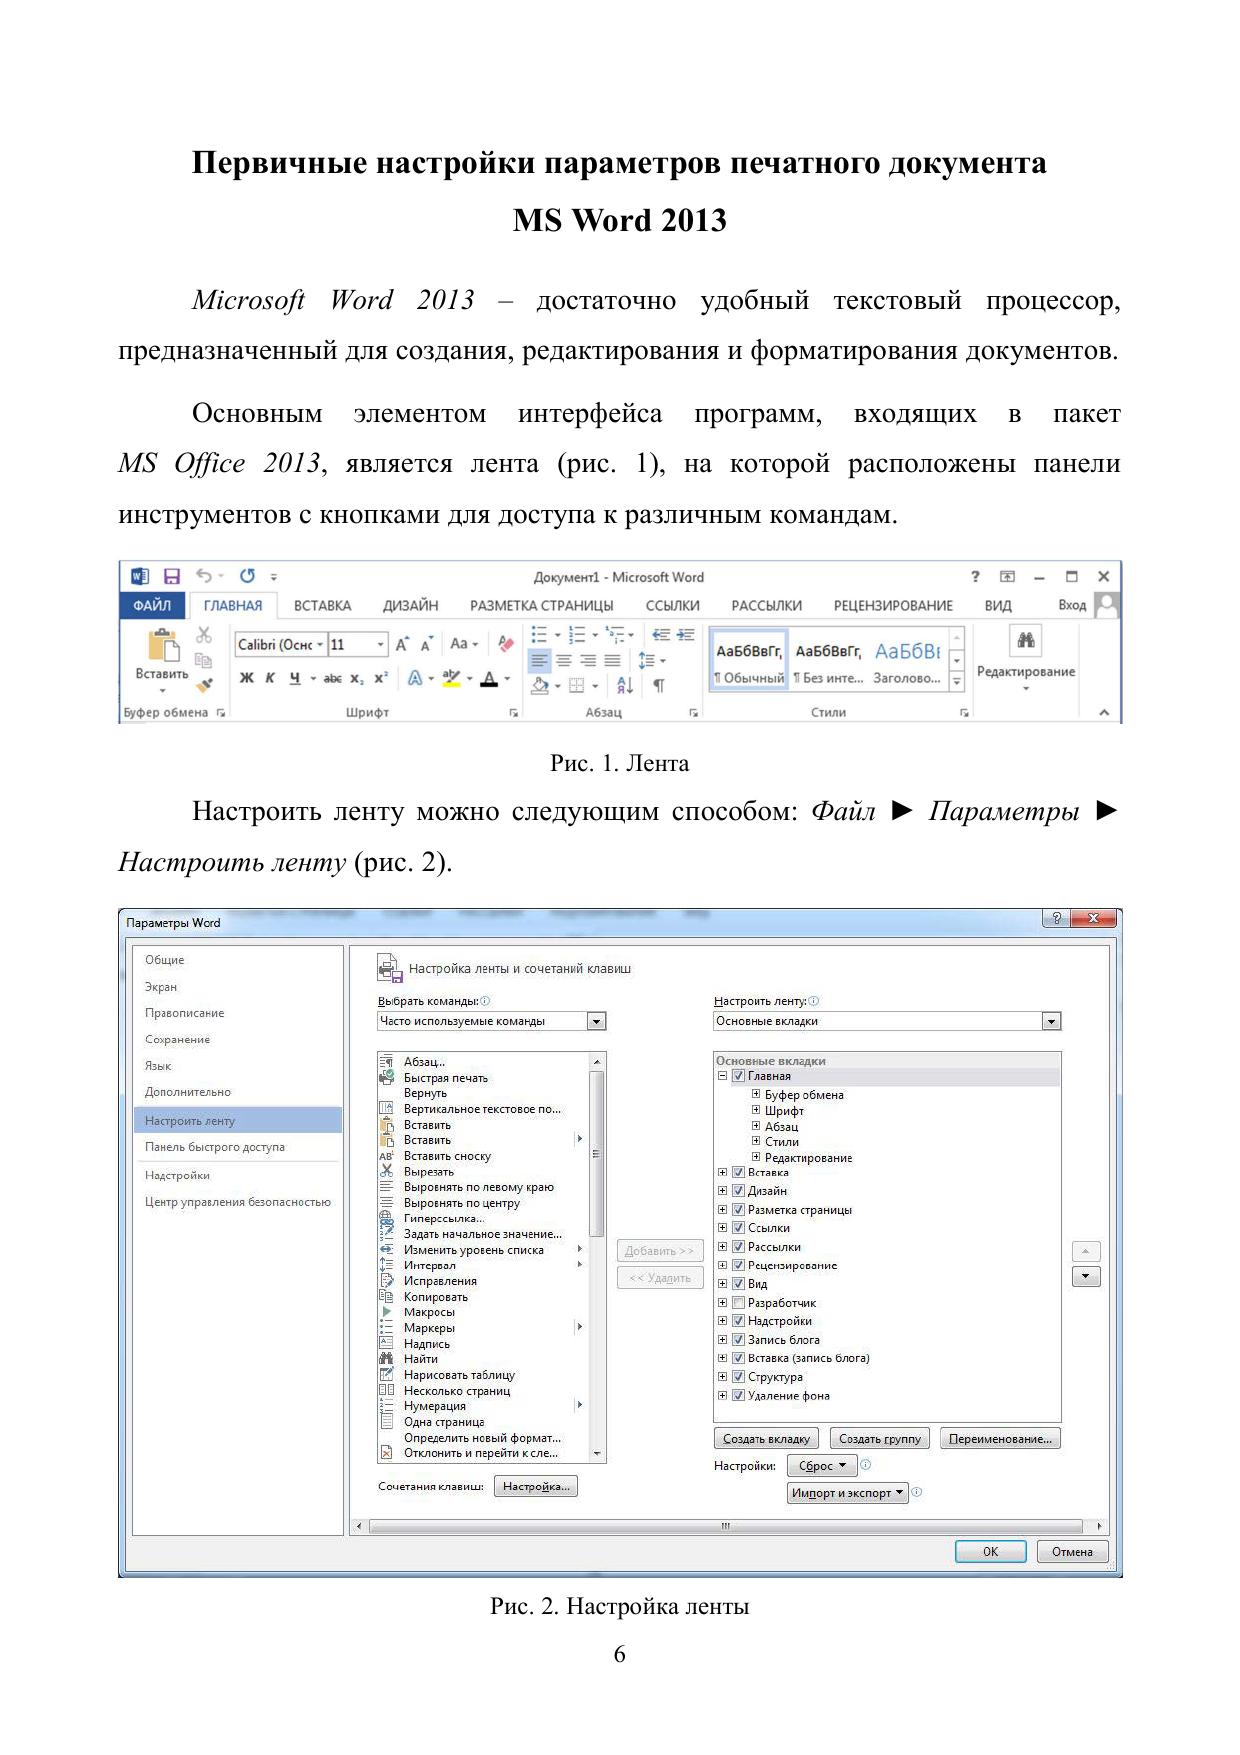The width and height of the screenshot is (1240, 1755).
Task: Show paragraph marks with the ¶ icon
Action: point(659,685)
